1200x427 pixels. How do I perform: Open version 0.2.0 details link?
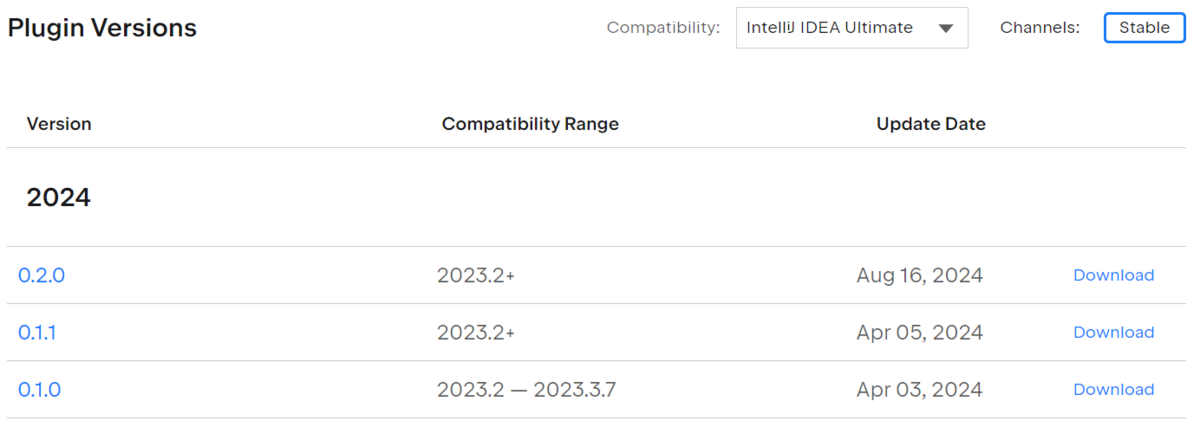[41, 275]
